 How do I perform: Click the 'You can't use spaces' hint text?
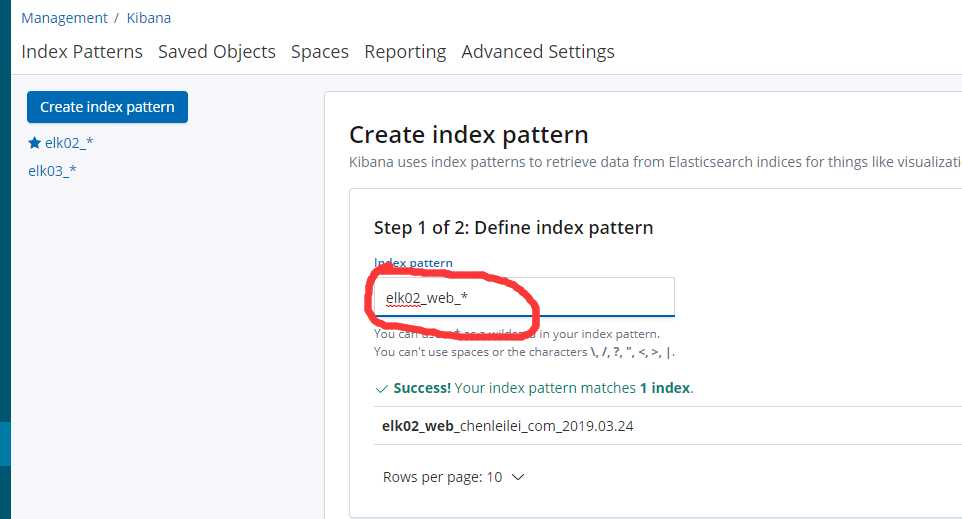click(525, 352)
